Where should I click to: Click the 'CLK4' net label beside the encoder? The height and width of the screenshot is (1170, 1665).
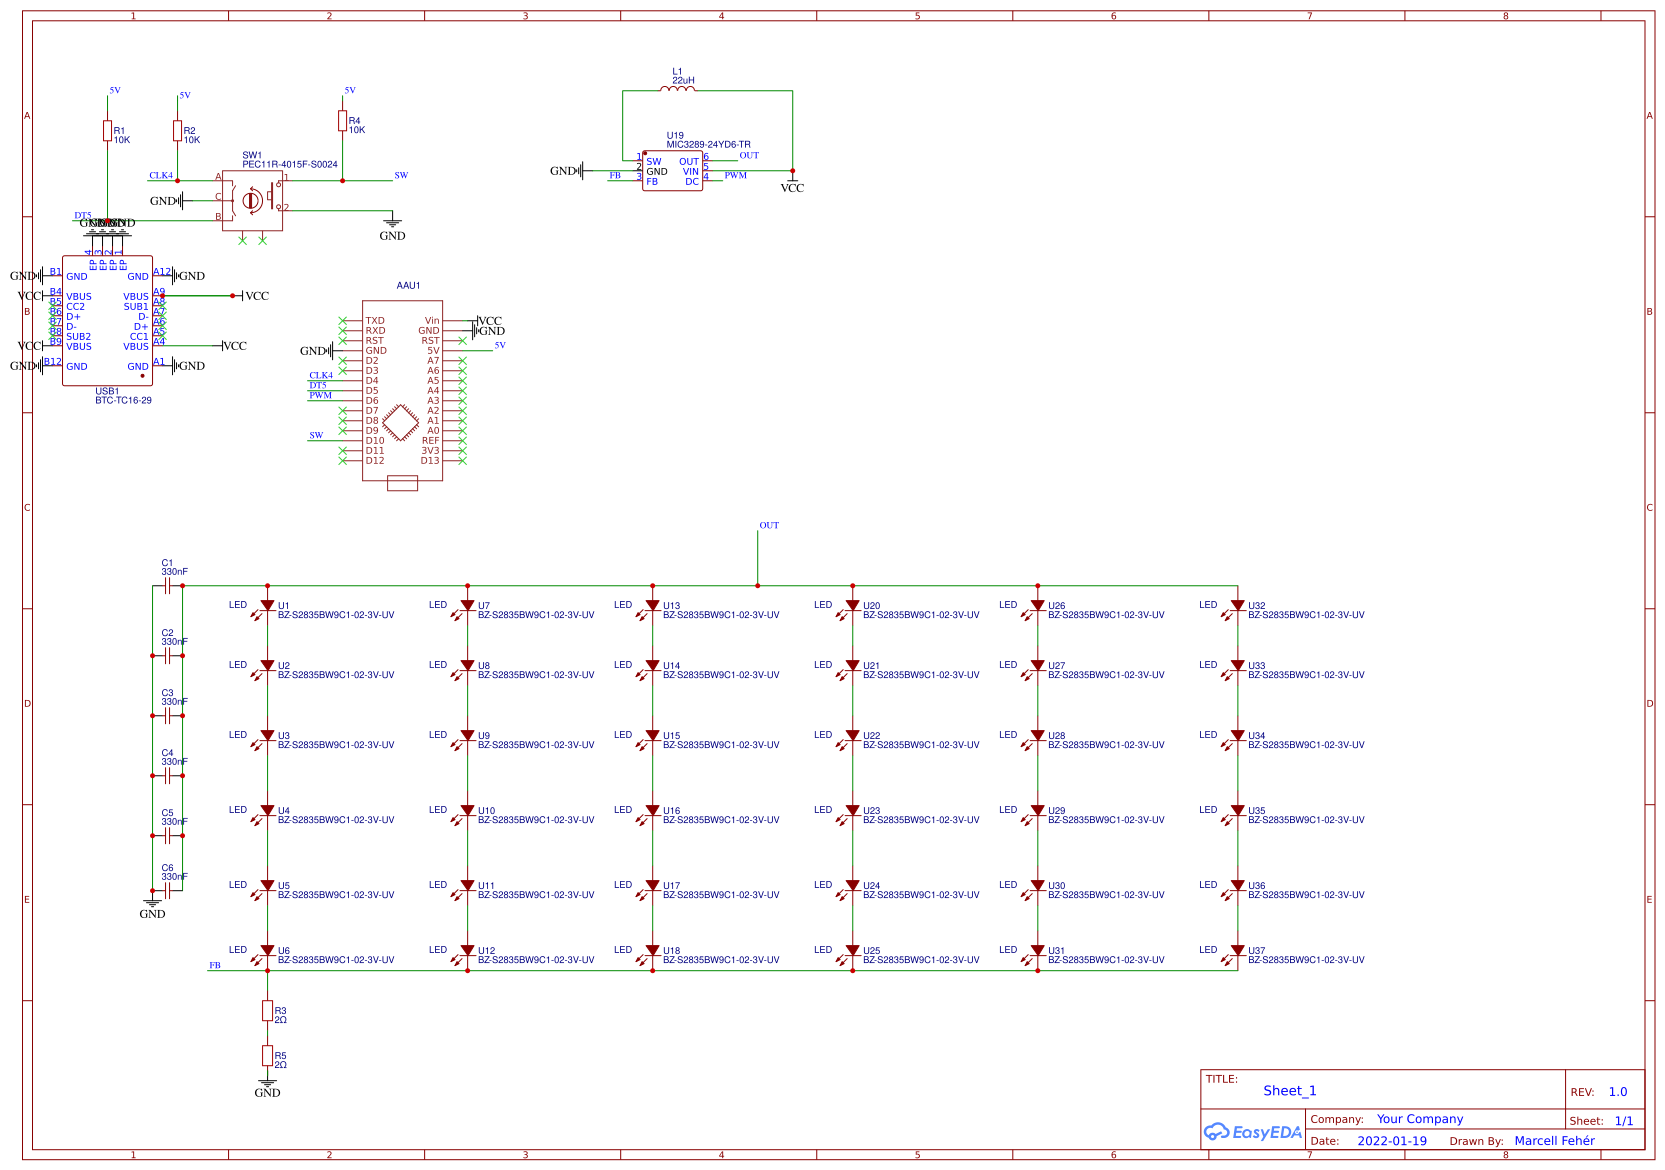(161, 175)
